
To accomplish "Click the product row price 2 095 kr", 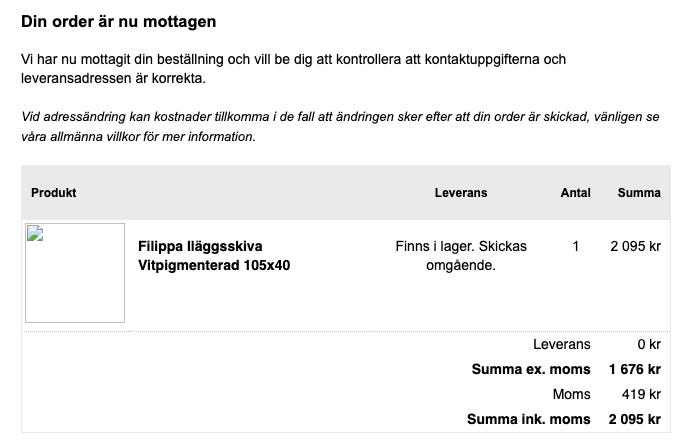I will coord(636,246).
